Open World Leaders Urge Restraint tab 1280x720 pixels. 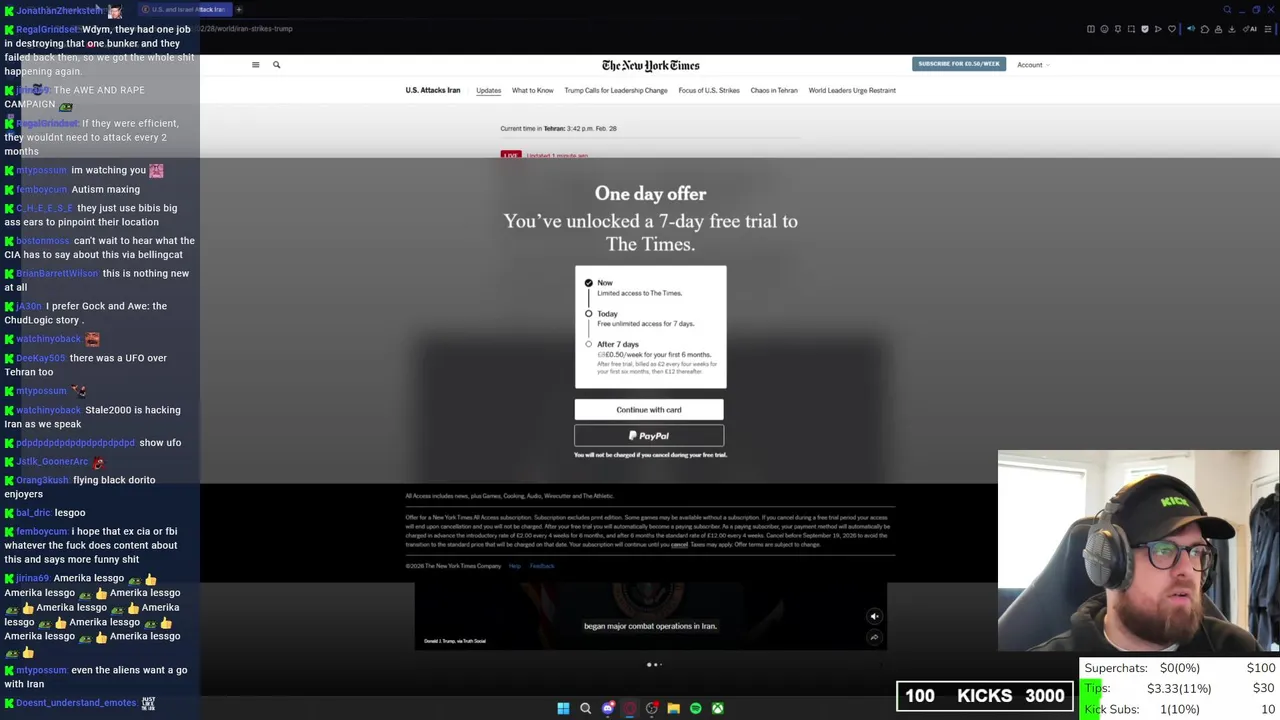(x=852, y=90)
